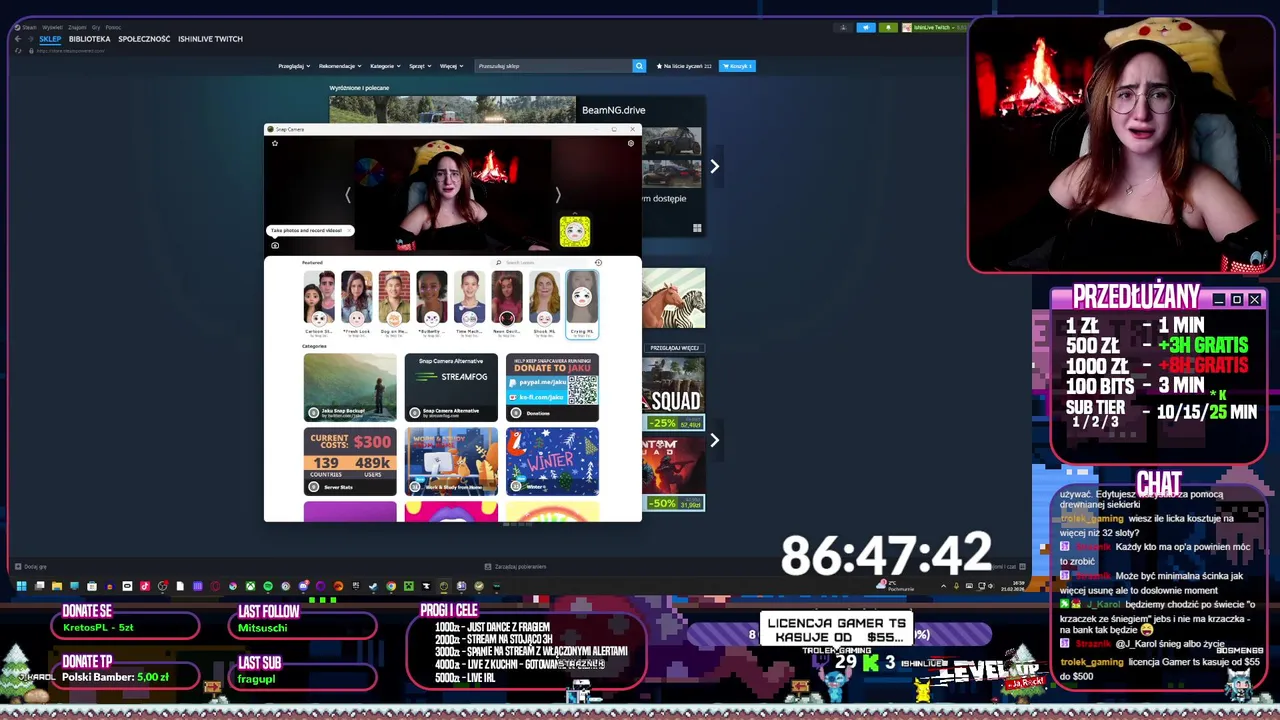
Task: Select the Time Machine lens
Action: (x=469, y=304)
